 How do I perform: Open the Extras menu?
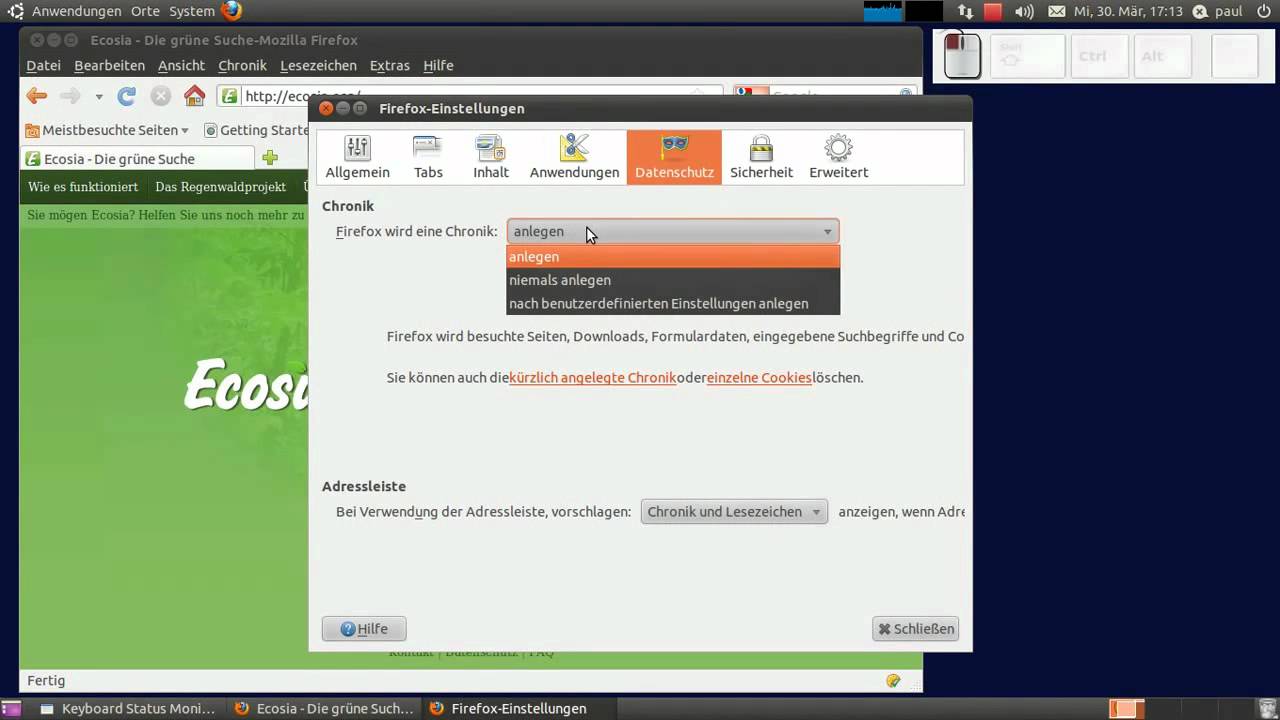coord(390,66)
